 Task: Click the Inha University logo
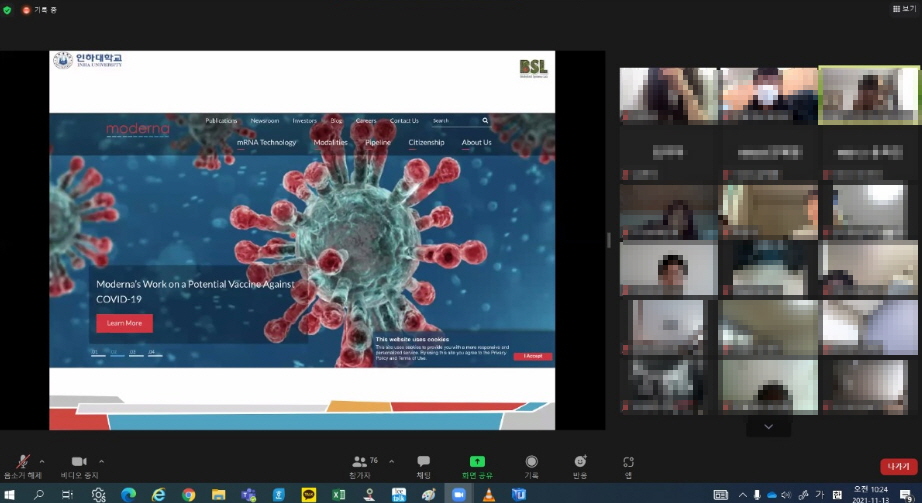pyautogui.click(x=88, y=61)
